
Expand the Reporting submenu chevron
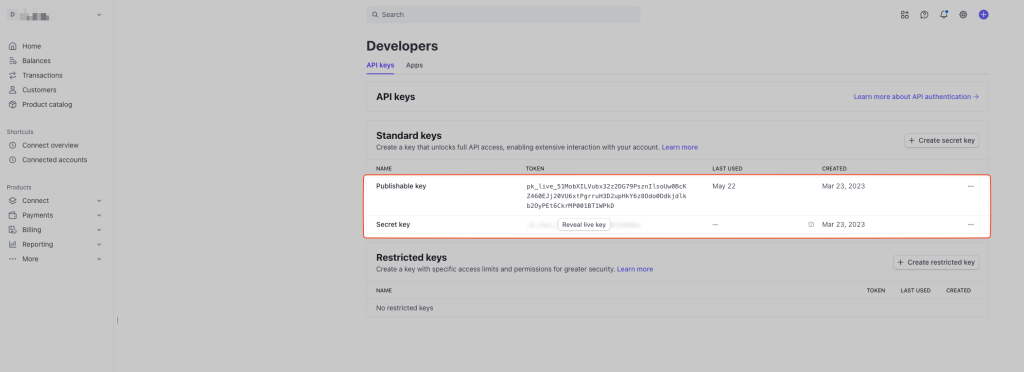click(99, 245)
